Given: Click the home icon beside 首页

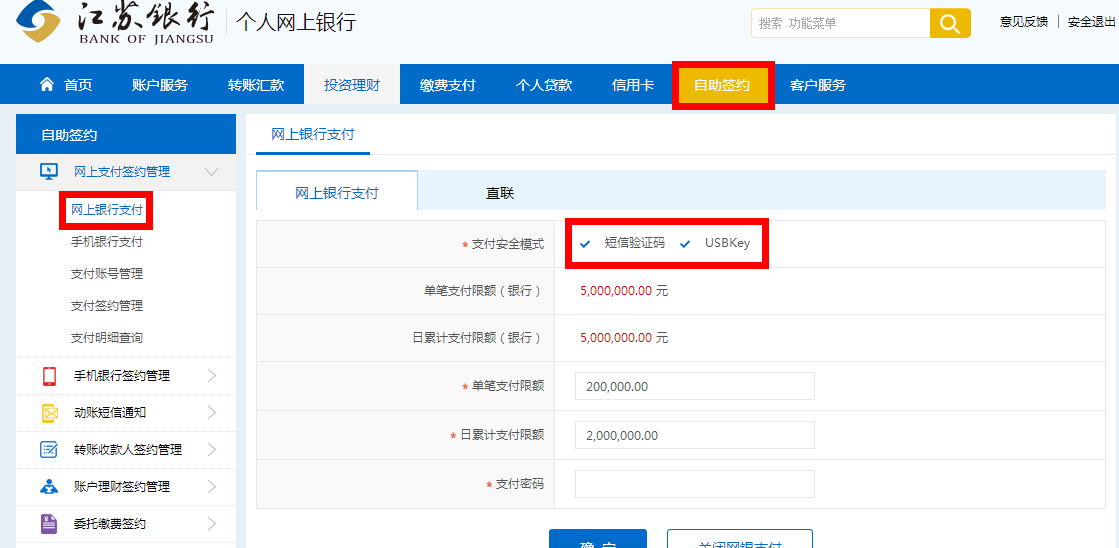Looking at the screenshot, I should tap(47, 85).
